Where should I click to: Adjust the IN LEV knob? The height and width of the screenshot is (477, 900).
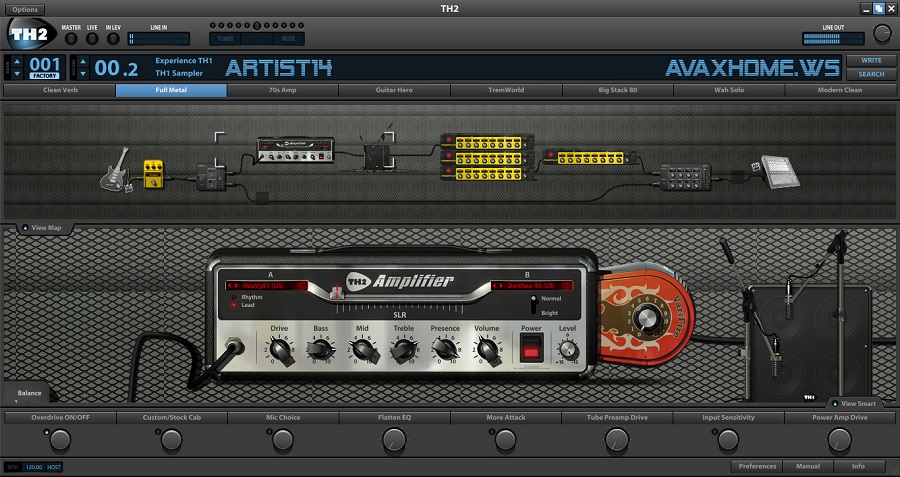click(x=114, y=38)
